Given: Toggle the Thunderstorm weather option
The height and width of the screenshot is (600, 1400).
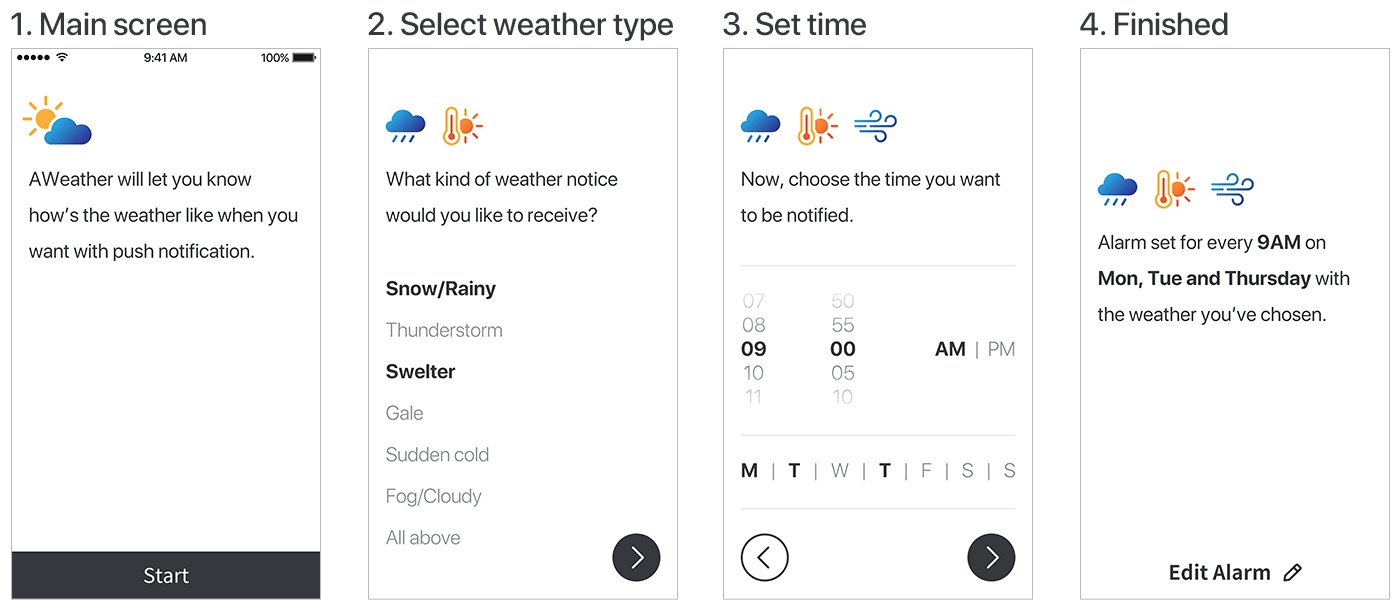Looking at the screenshot, I should [444, 330].
